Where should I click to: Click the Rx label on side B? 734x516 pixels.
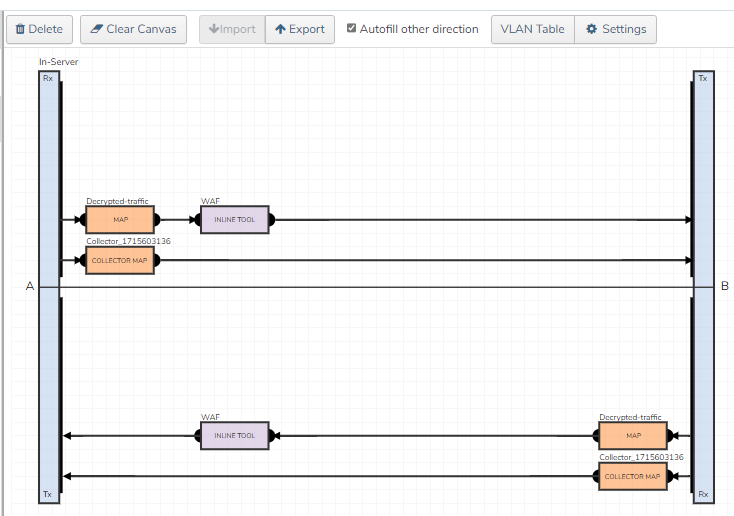[x=703, y=494]
